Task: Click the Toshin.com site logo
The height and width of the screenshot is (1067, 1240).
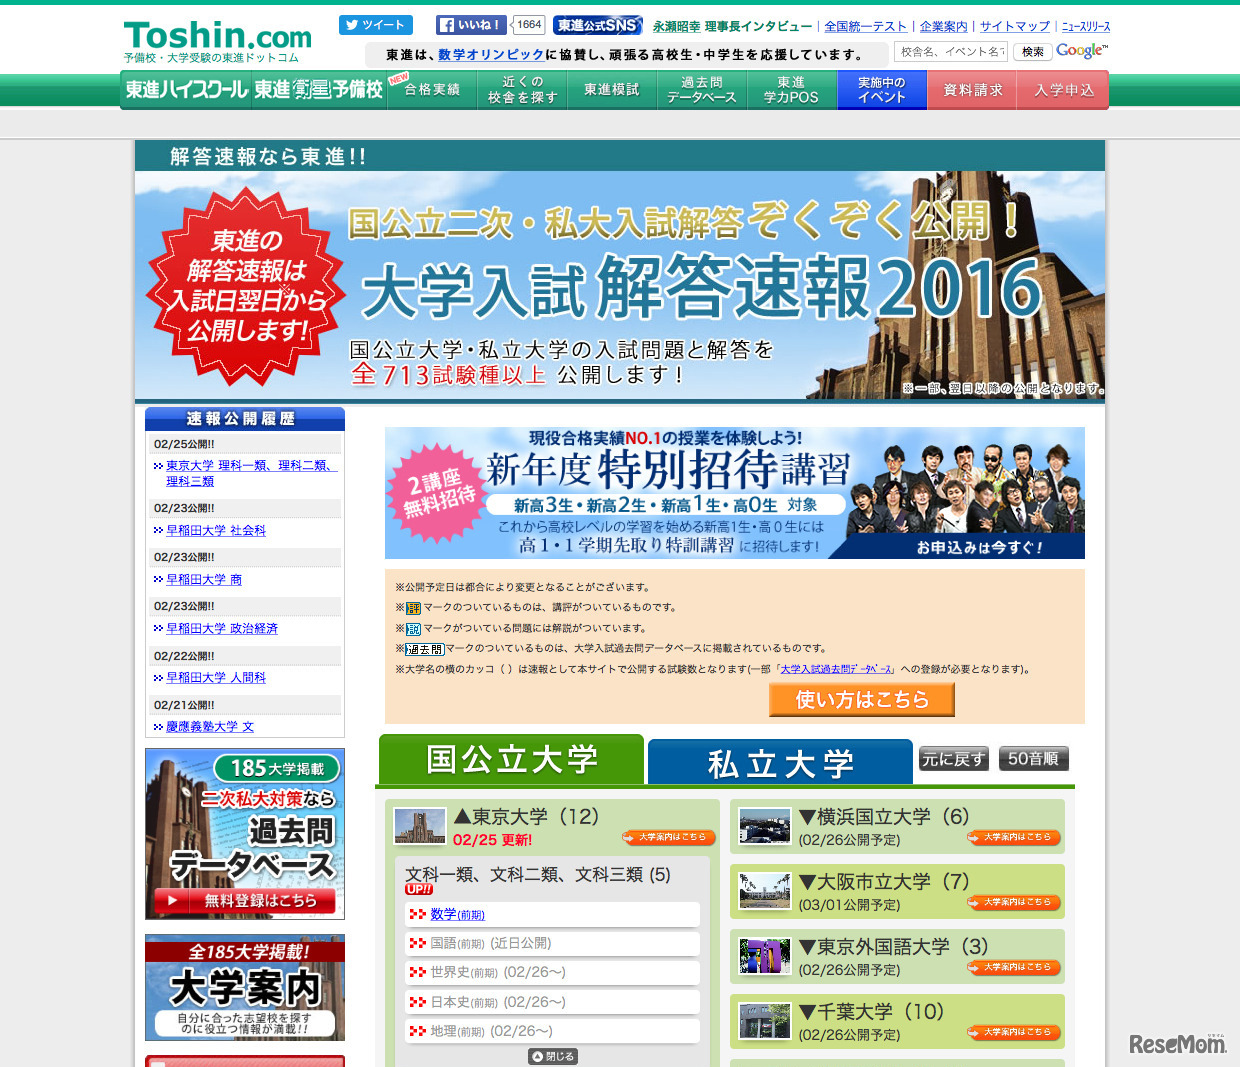Action: pos(216,35)
